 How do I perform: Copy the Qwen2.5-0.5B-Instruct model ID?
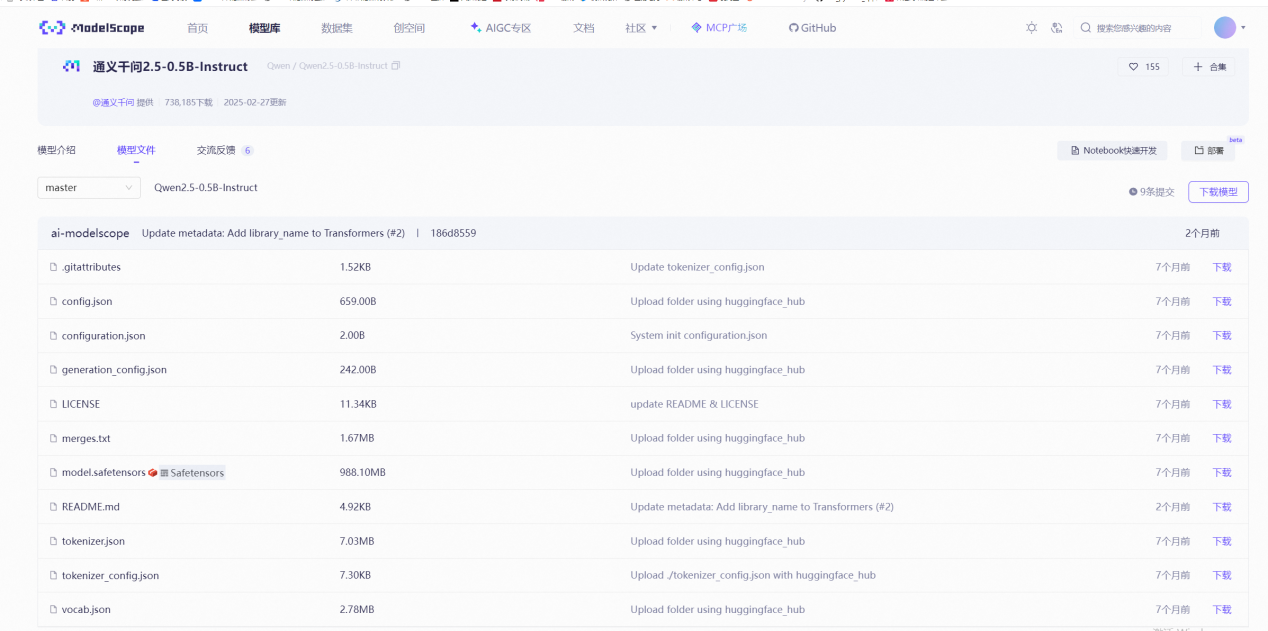(x=396, y=66)
